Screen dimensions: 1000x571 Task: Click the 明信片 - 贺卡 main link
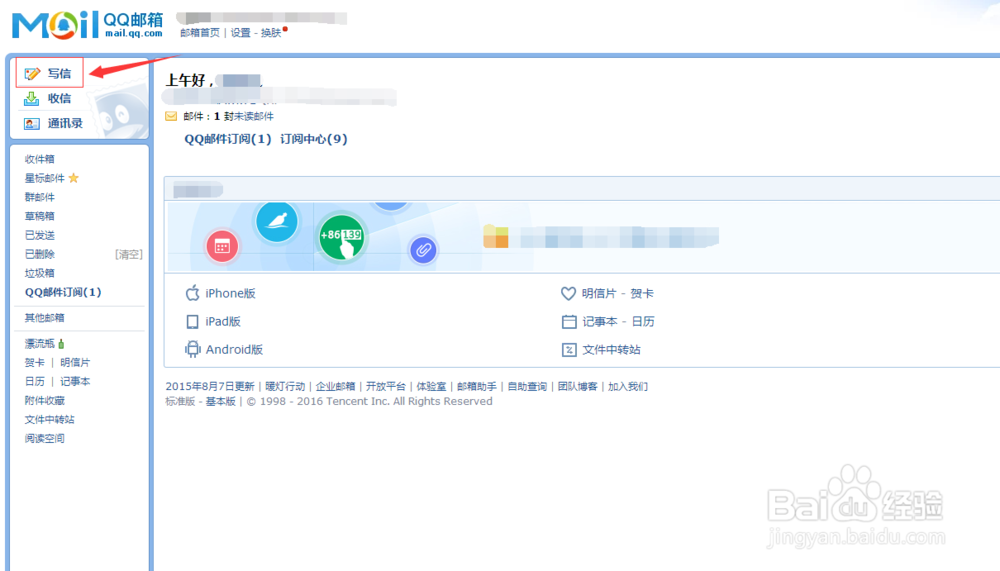point(618,293)
